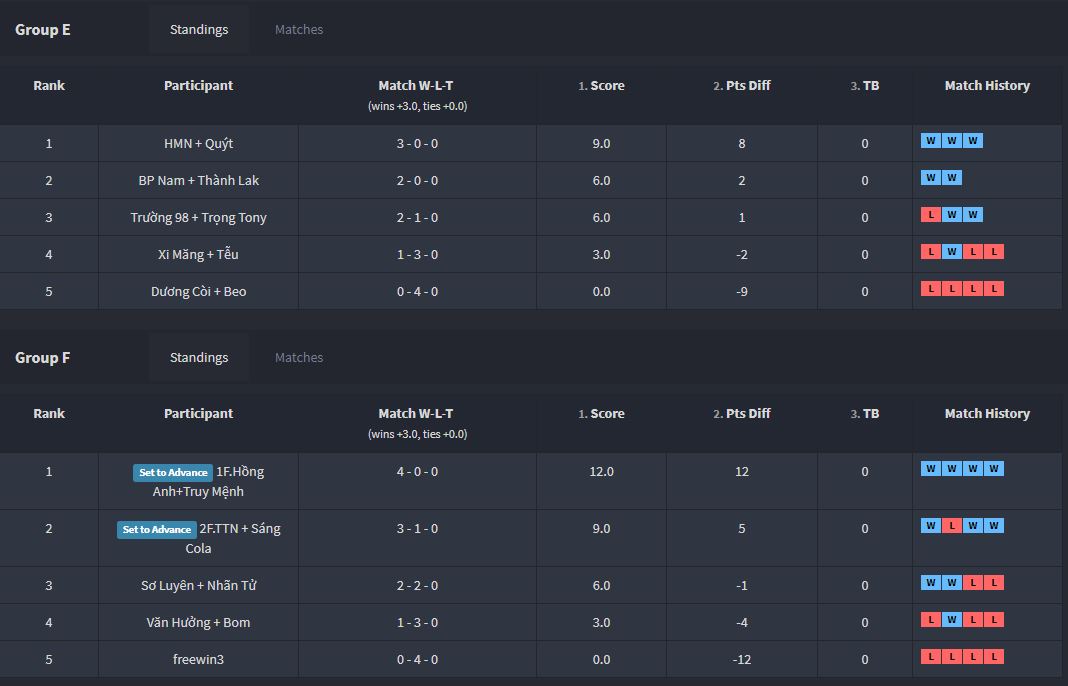Image resolution: width=1068 pixels, height=686 pixels.
Task: Click the W badge in Xi Măng + Tễu history
Action: point(952,251)
